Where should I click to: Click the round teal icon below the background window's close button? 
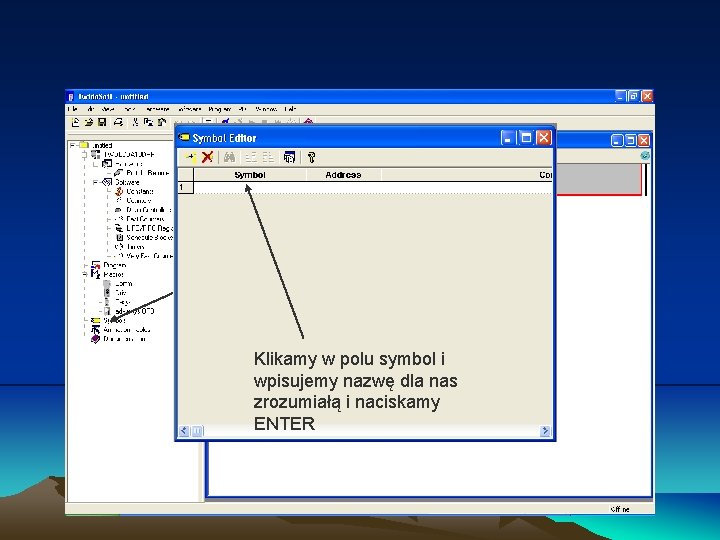(x=645, y=156)
